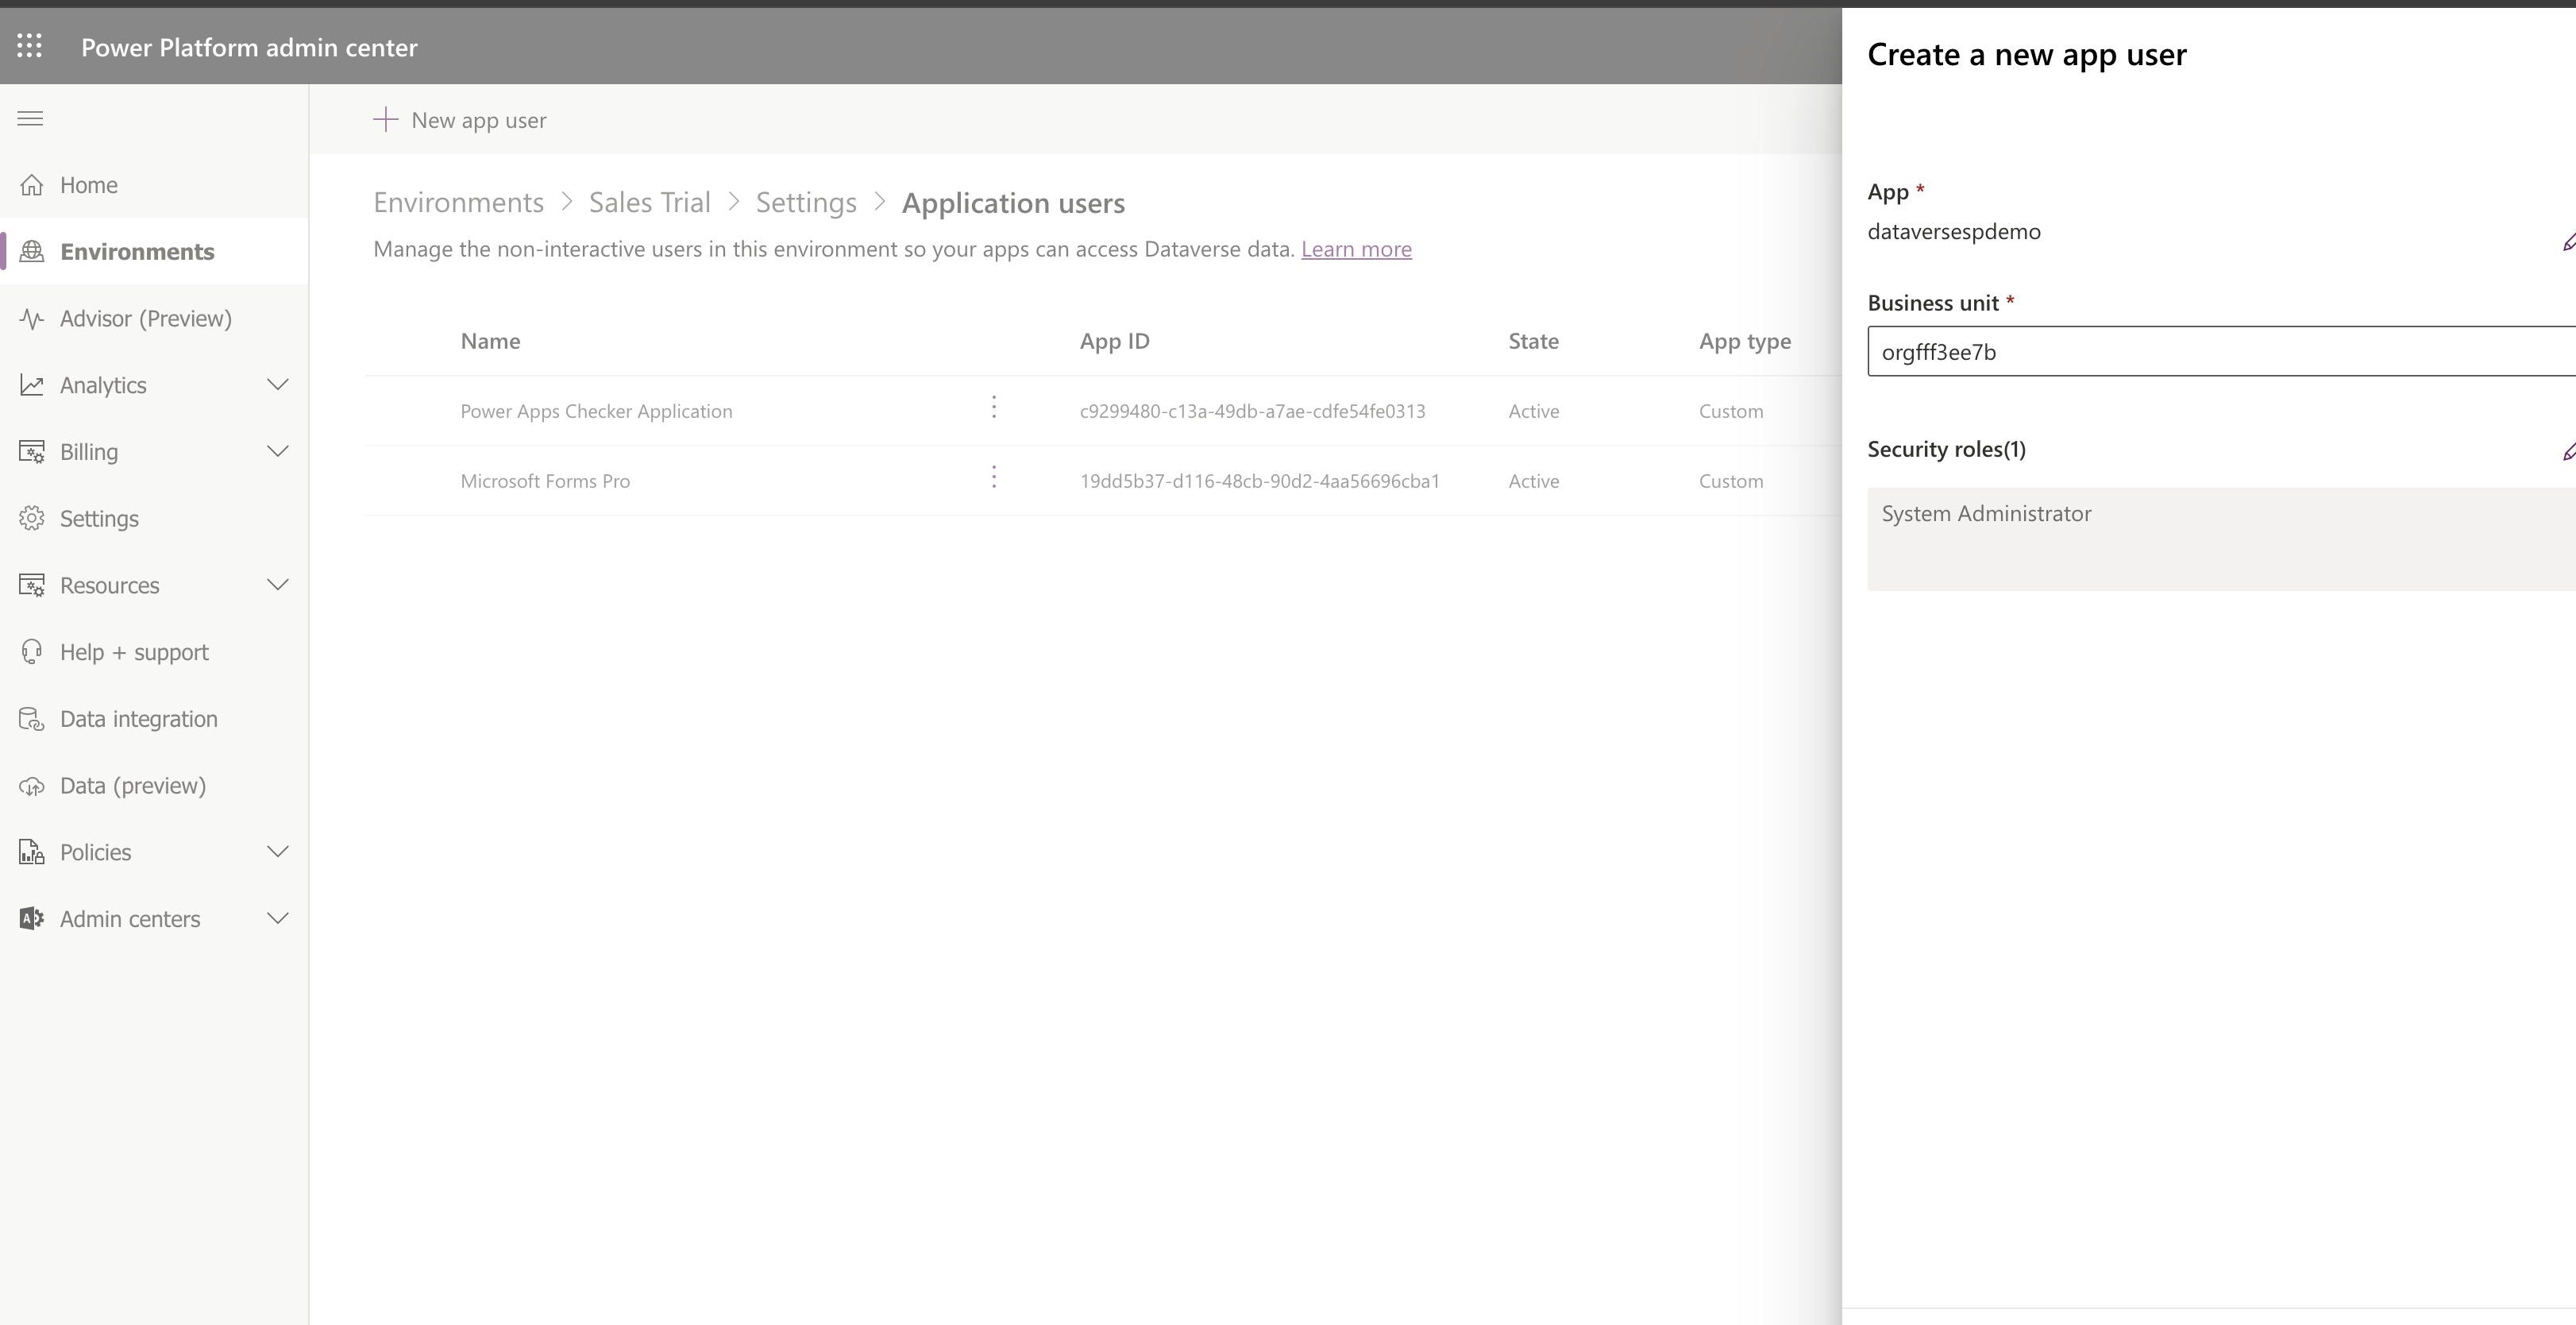Expand the Resources chevron
Viewport: 2576px width, 1325px height.
[278, 585]
